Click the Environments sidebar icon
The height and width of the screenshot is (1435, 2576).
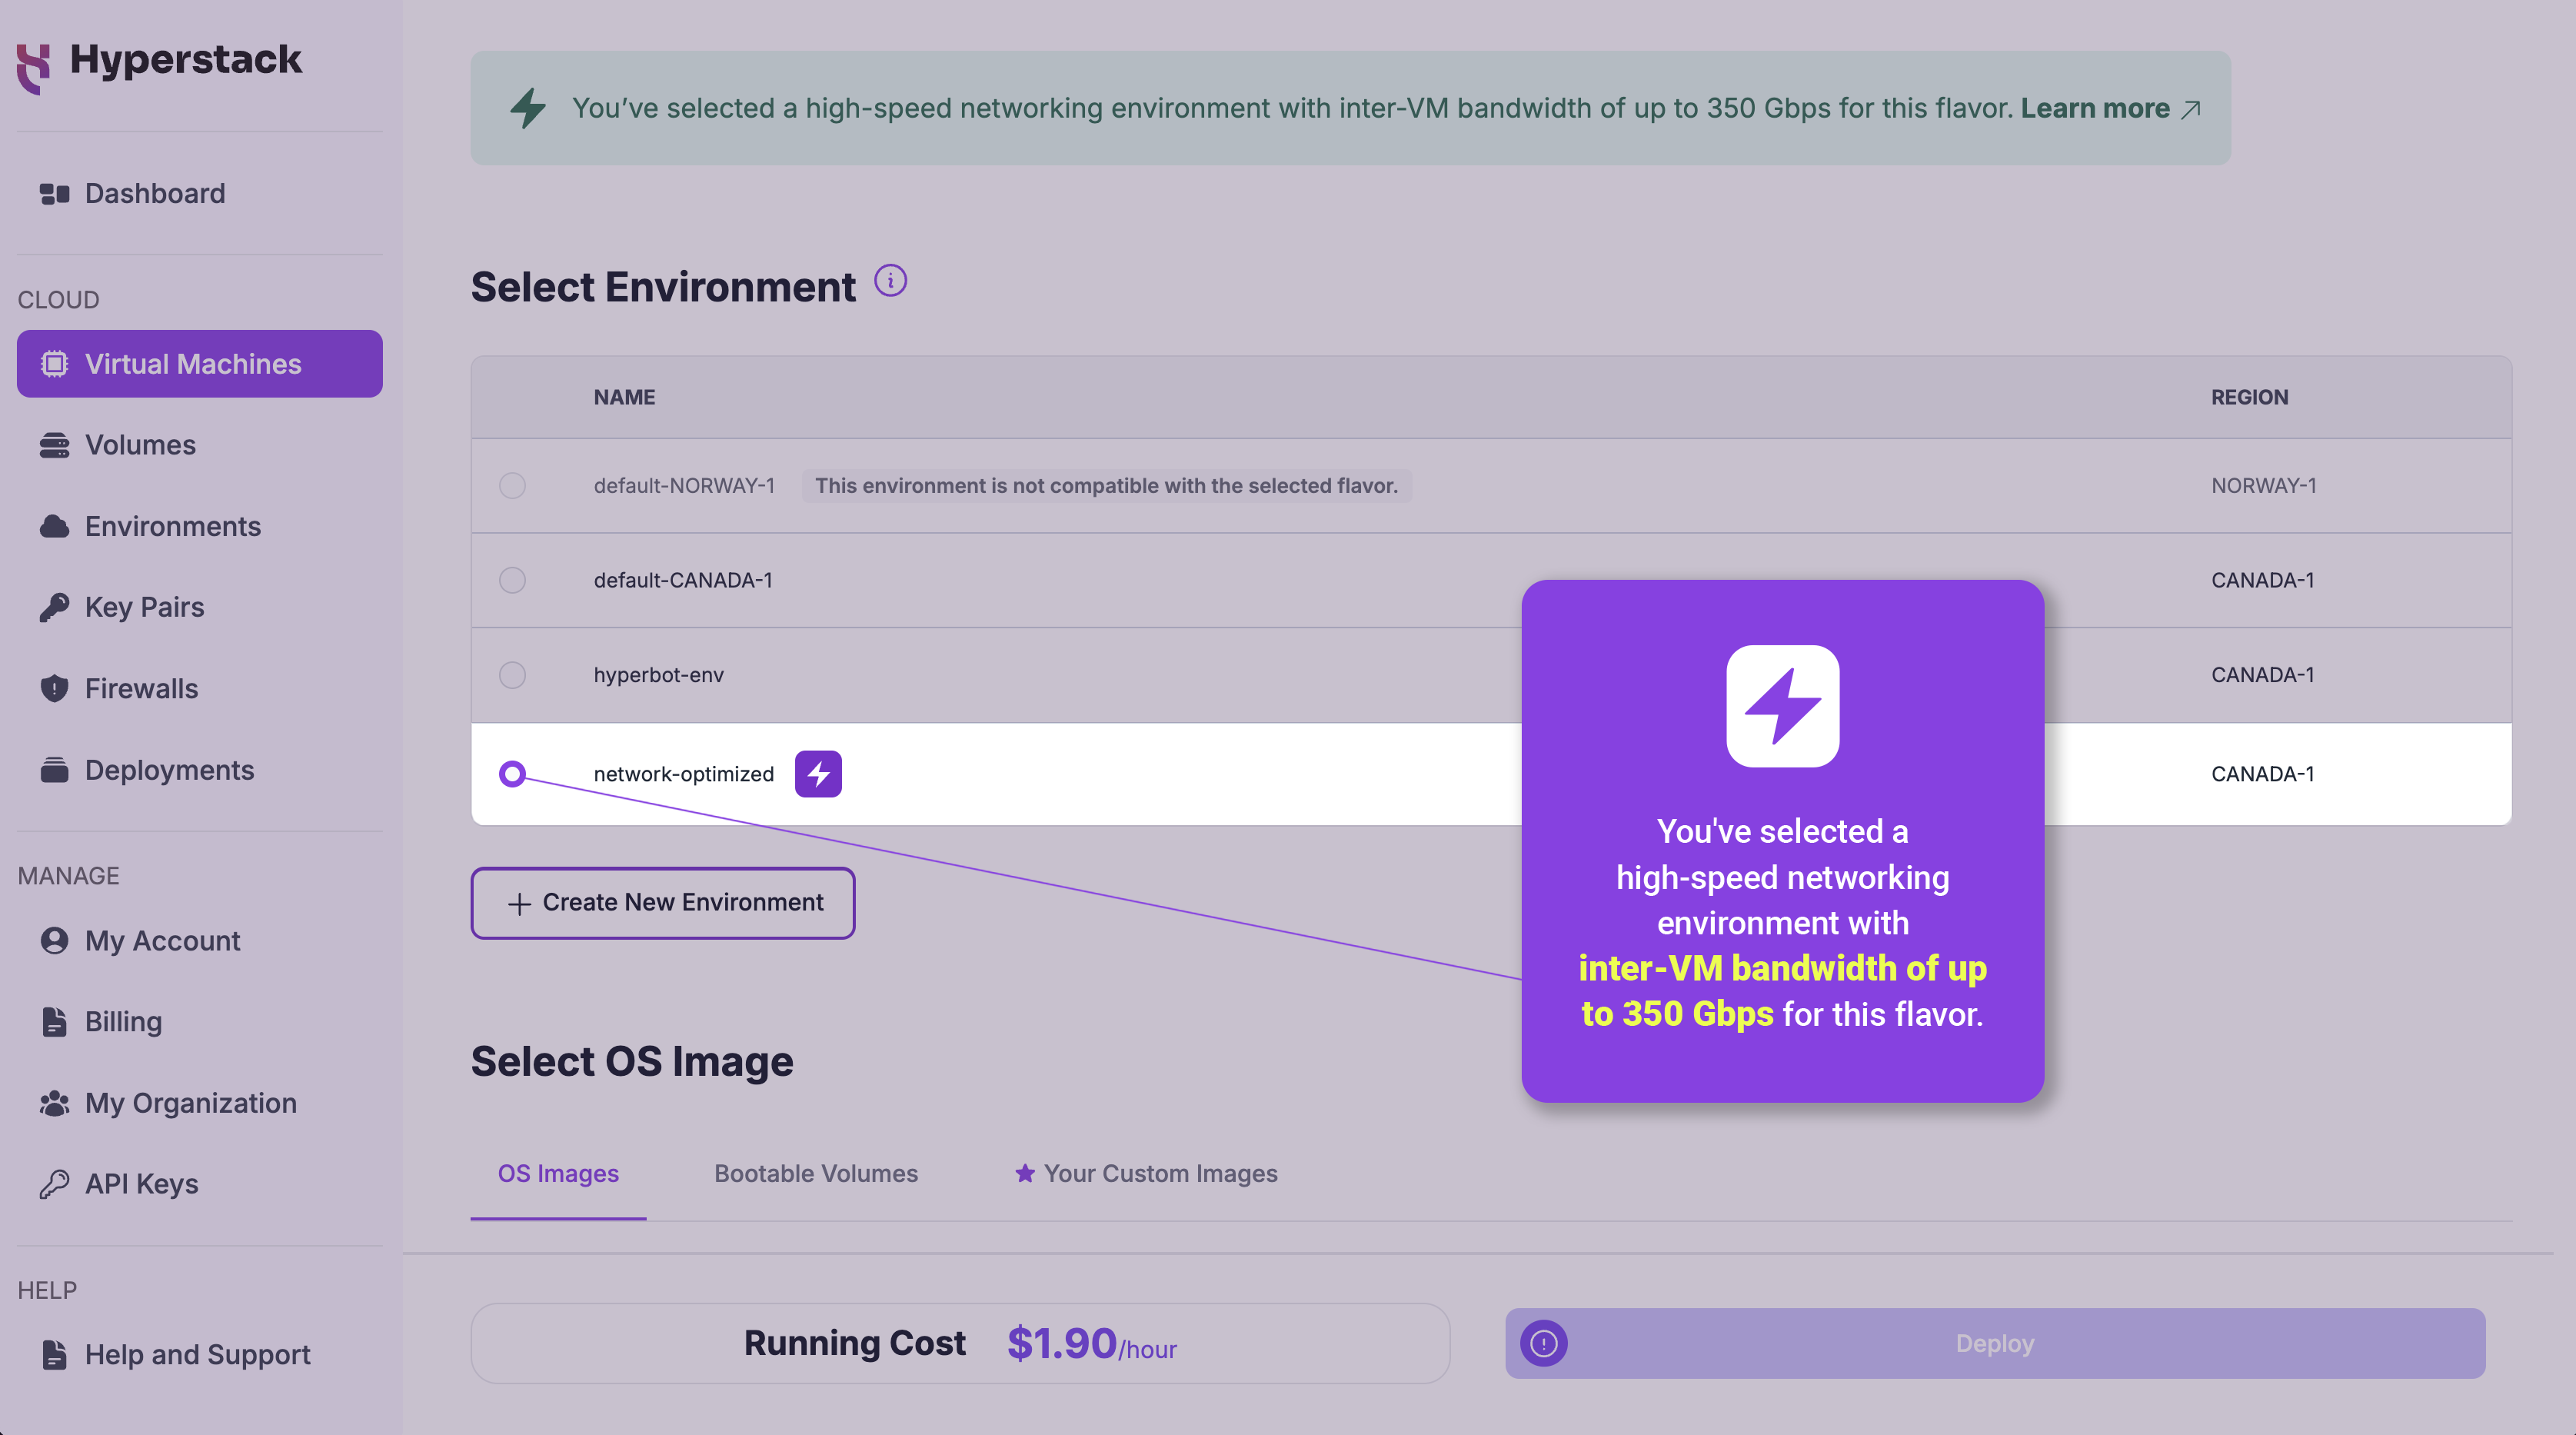55,525
